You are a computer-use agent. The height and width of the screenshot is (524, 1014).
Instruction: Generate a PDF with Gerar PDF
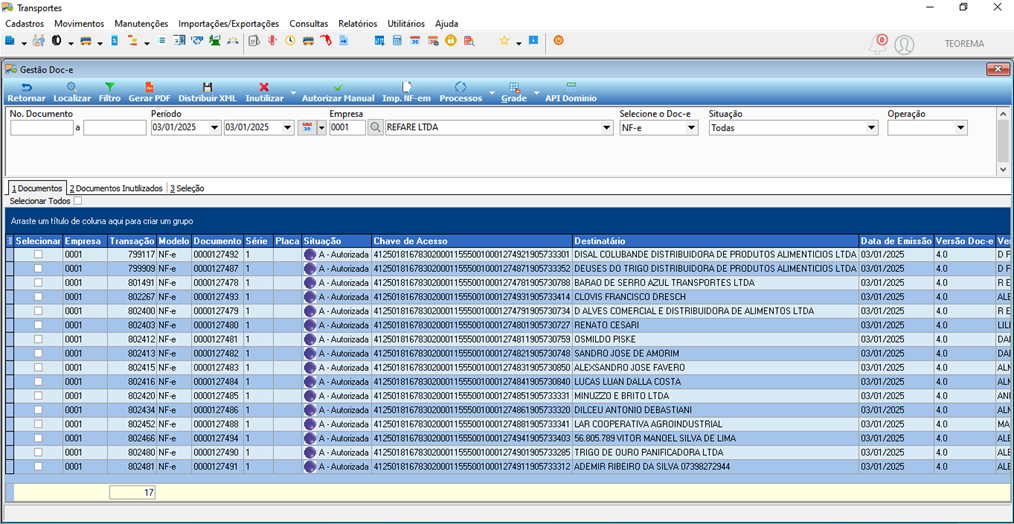click(x=149, y=93)
